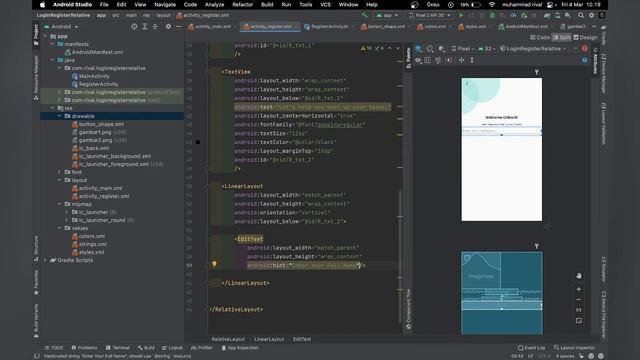
Task: Click the Debug app bug icon
Action: 492,15
